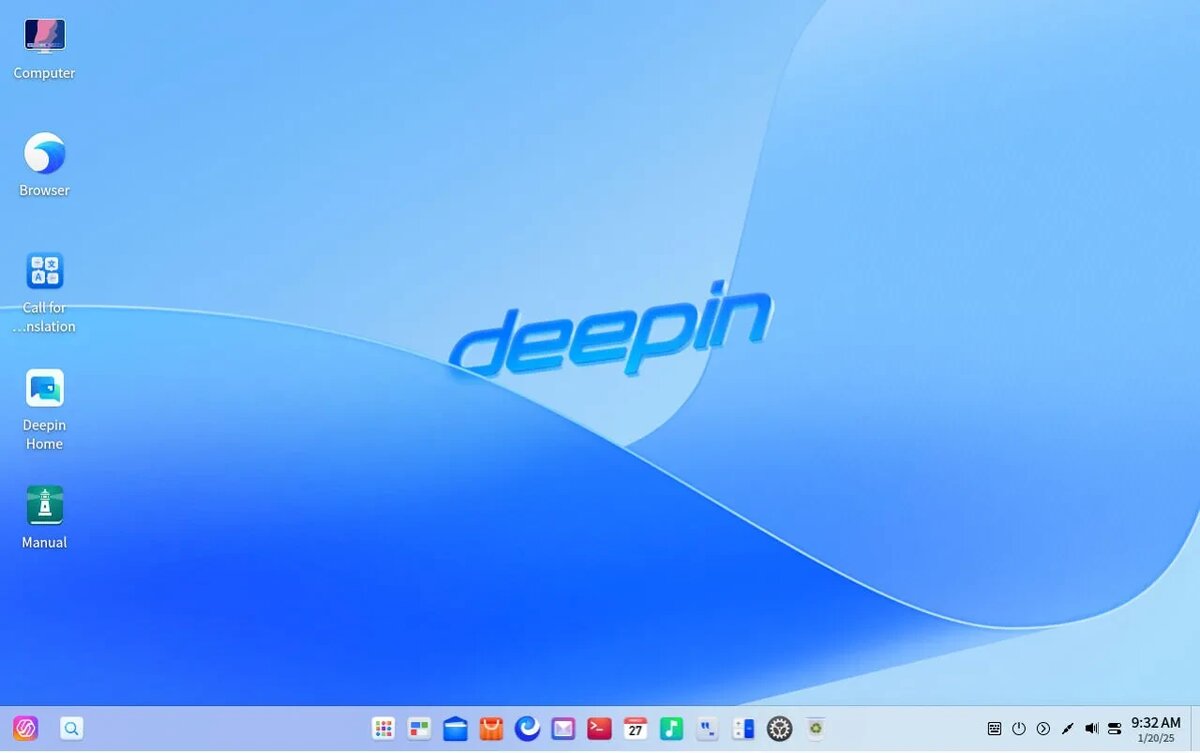Open the Calendar icon showing 27
Screen dimensions: 1200x753
[635, 729]
